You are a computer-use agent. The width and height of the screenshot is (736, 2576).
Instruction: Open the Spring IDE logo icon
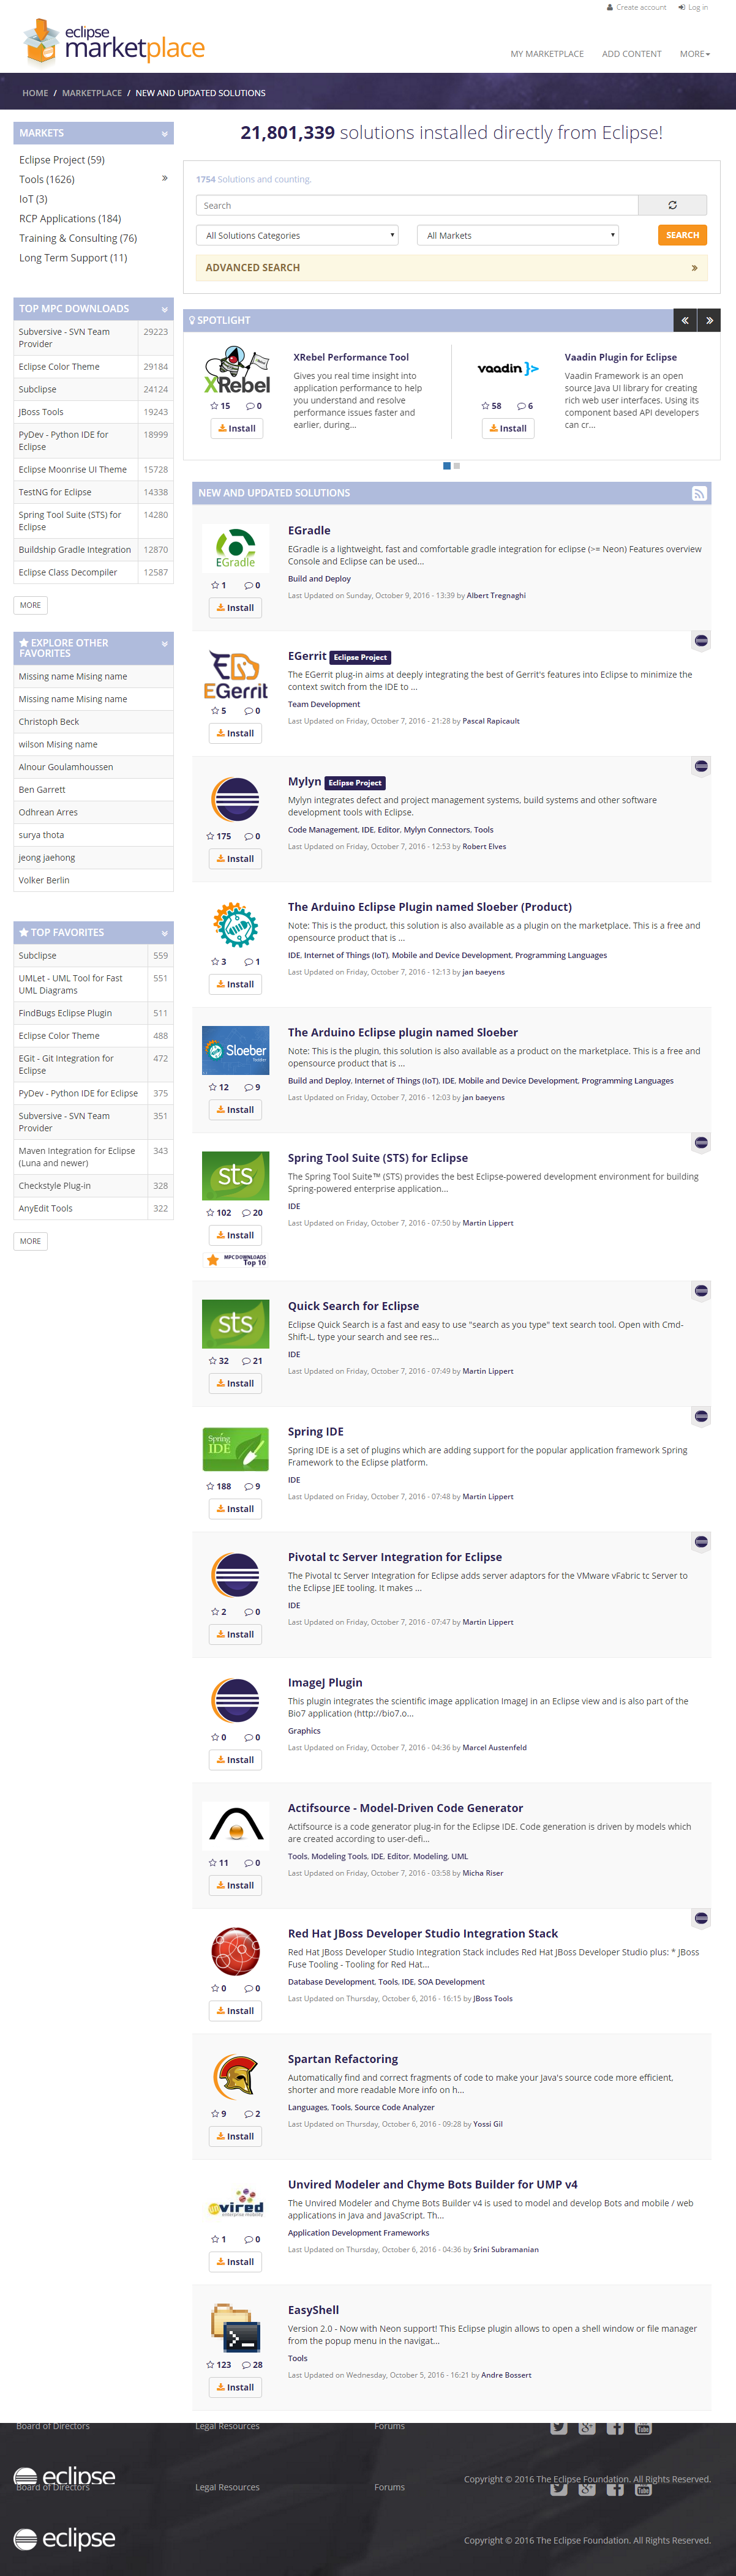tap(236, 1449)
